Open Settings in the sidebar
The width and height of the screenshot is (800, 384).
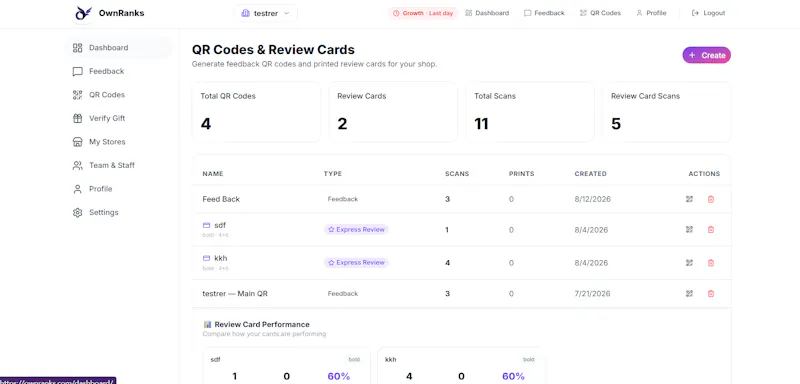tap(119, 212)
